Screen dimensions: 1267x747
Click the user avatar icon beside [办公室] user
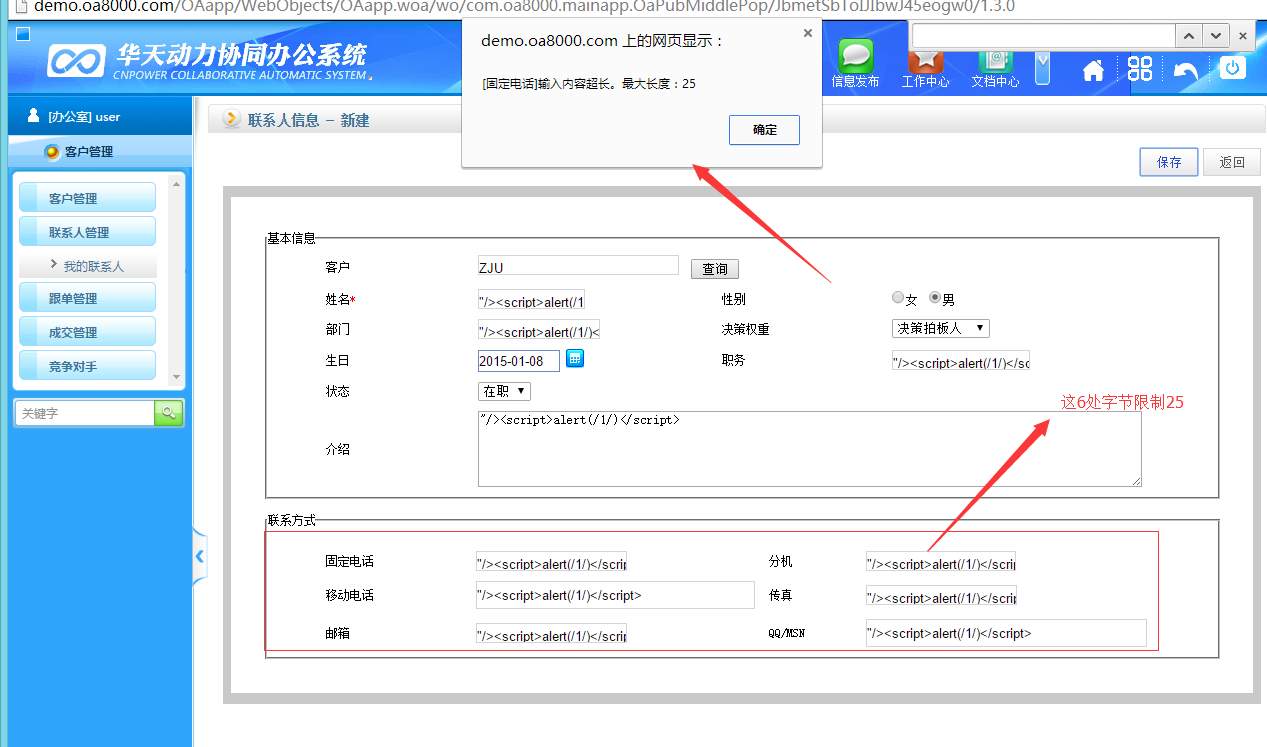(x=34, y=116)
